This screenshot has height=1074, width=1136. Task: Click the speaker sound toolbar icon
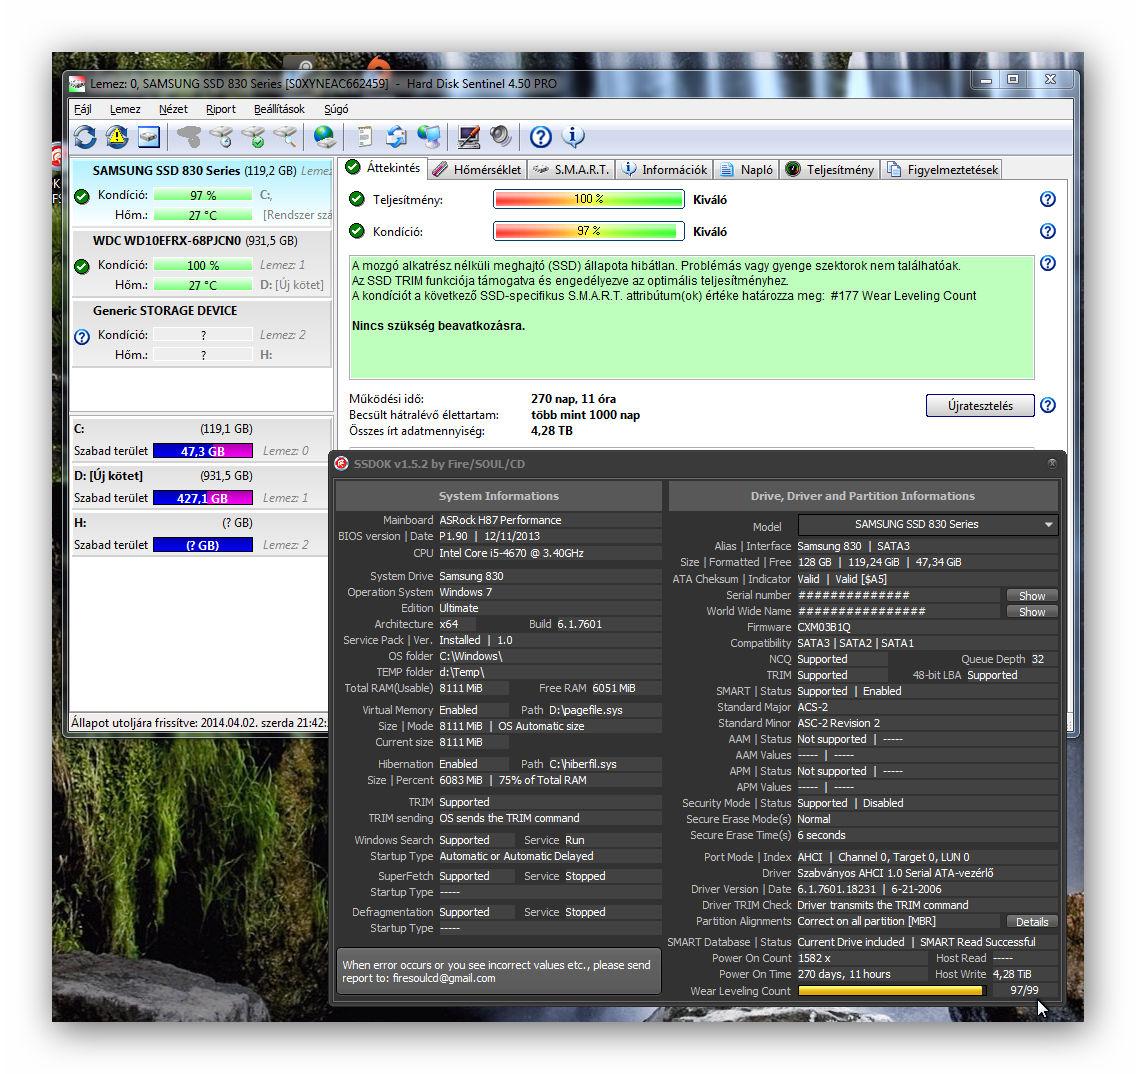(x=500, y=136)
